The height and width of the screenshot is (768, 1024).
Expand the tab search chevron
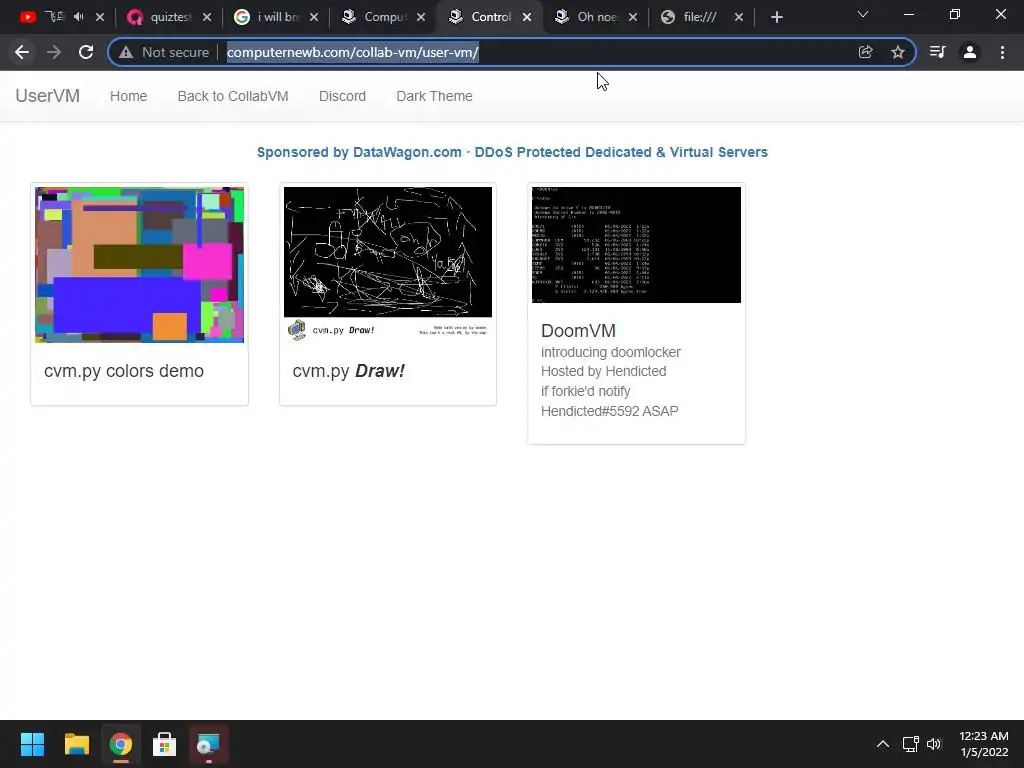pyautogui.click(x=863, y=14)
